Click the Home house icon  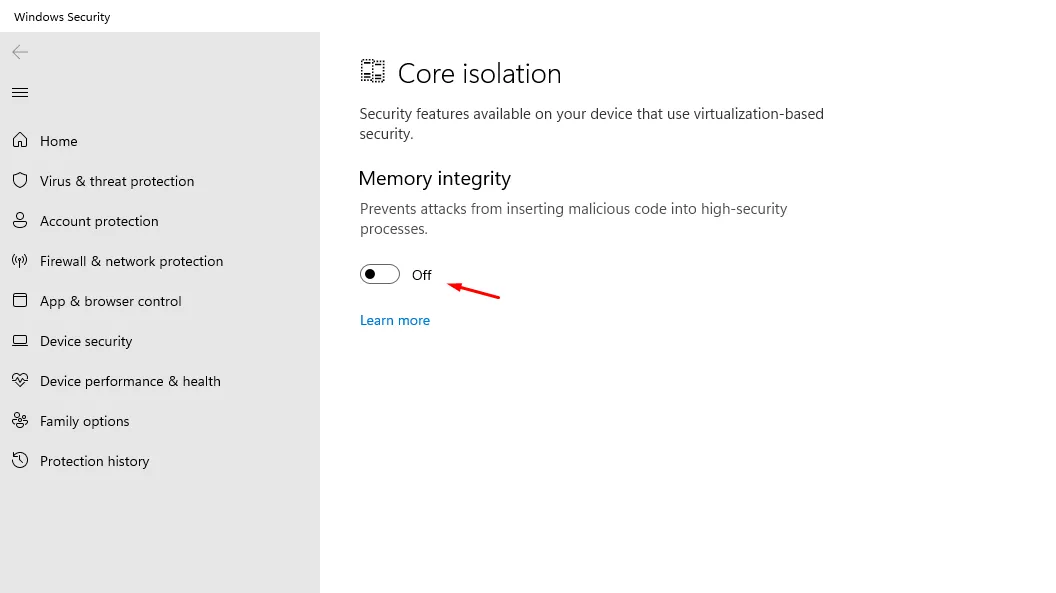(x=20, y=140)
